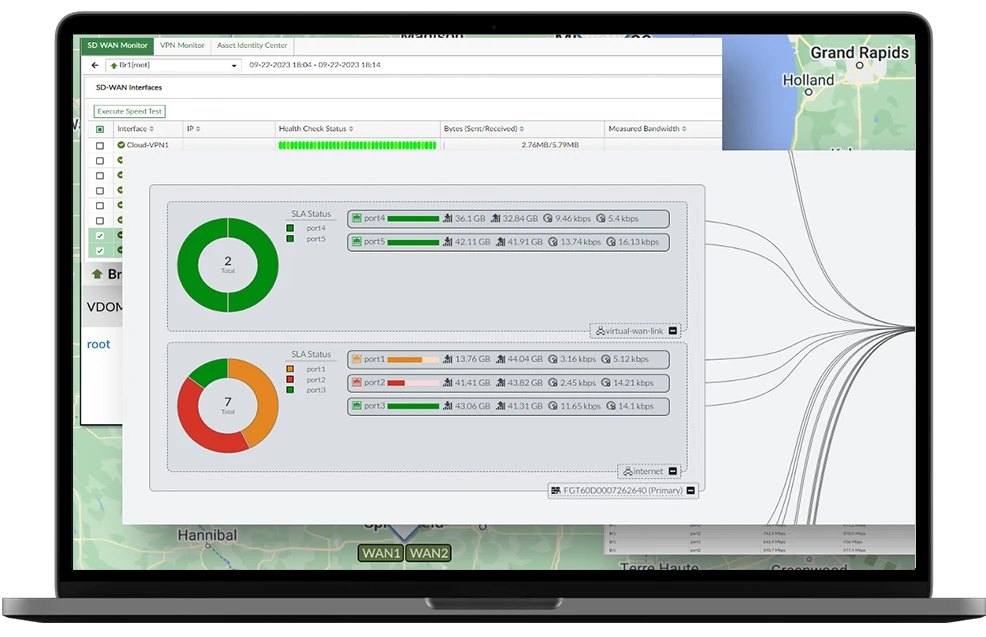Click the FGT60D0007262640 device icon

556,491
